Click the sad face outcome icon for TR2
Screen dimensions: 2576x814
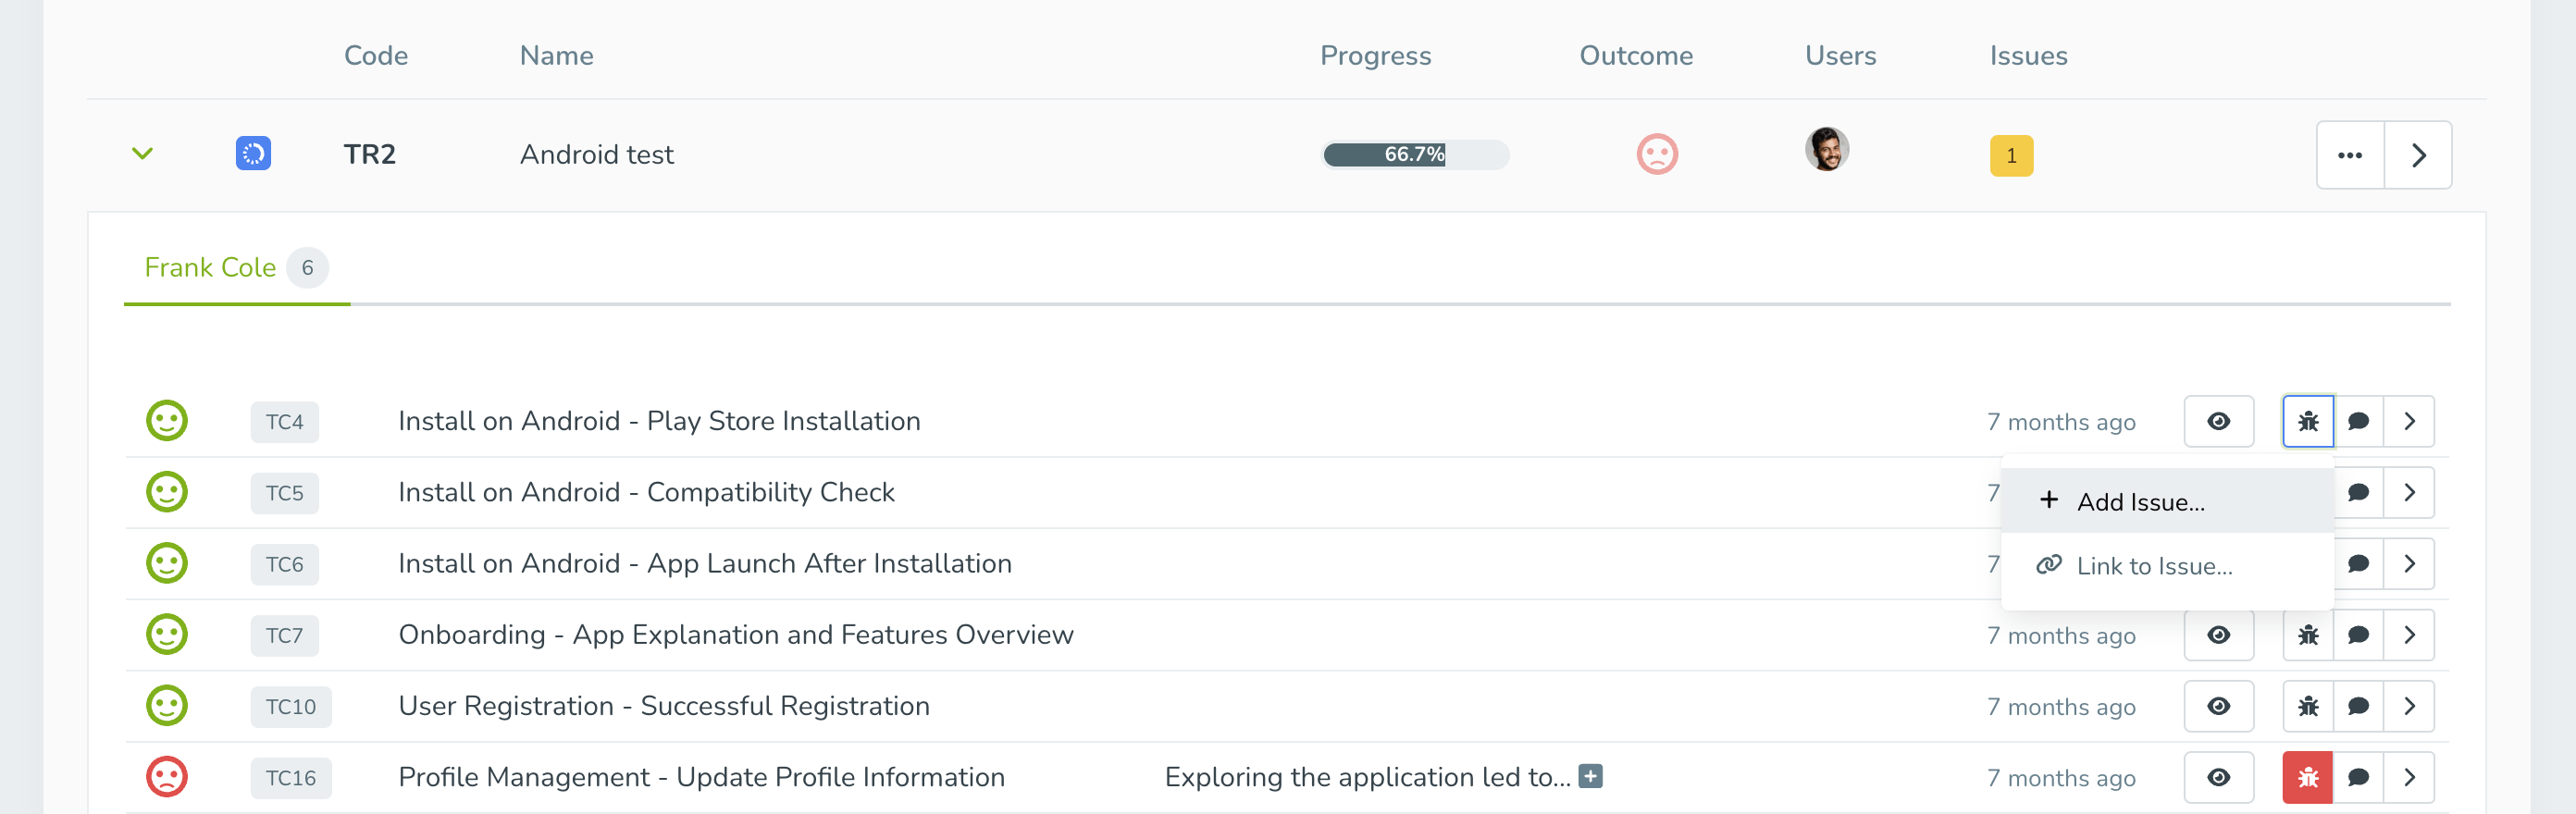1656,154
